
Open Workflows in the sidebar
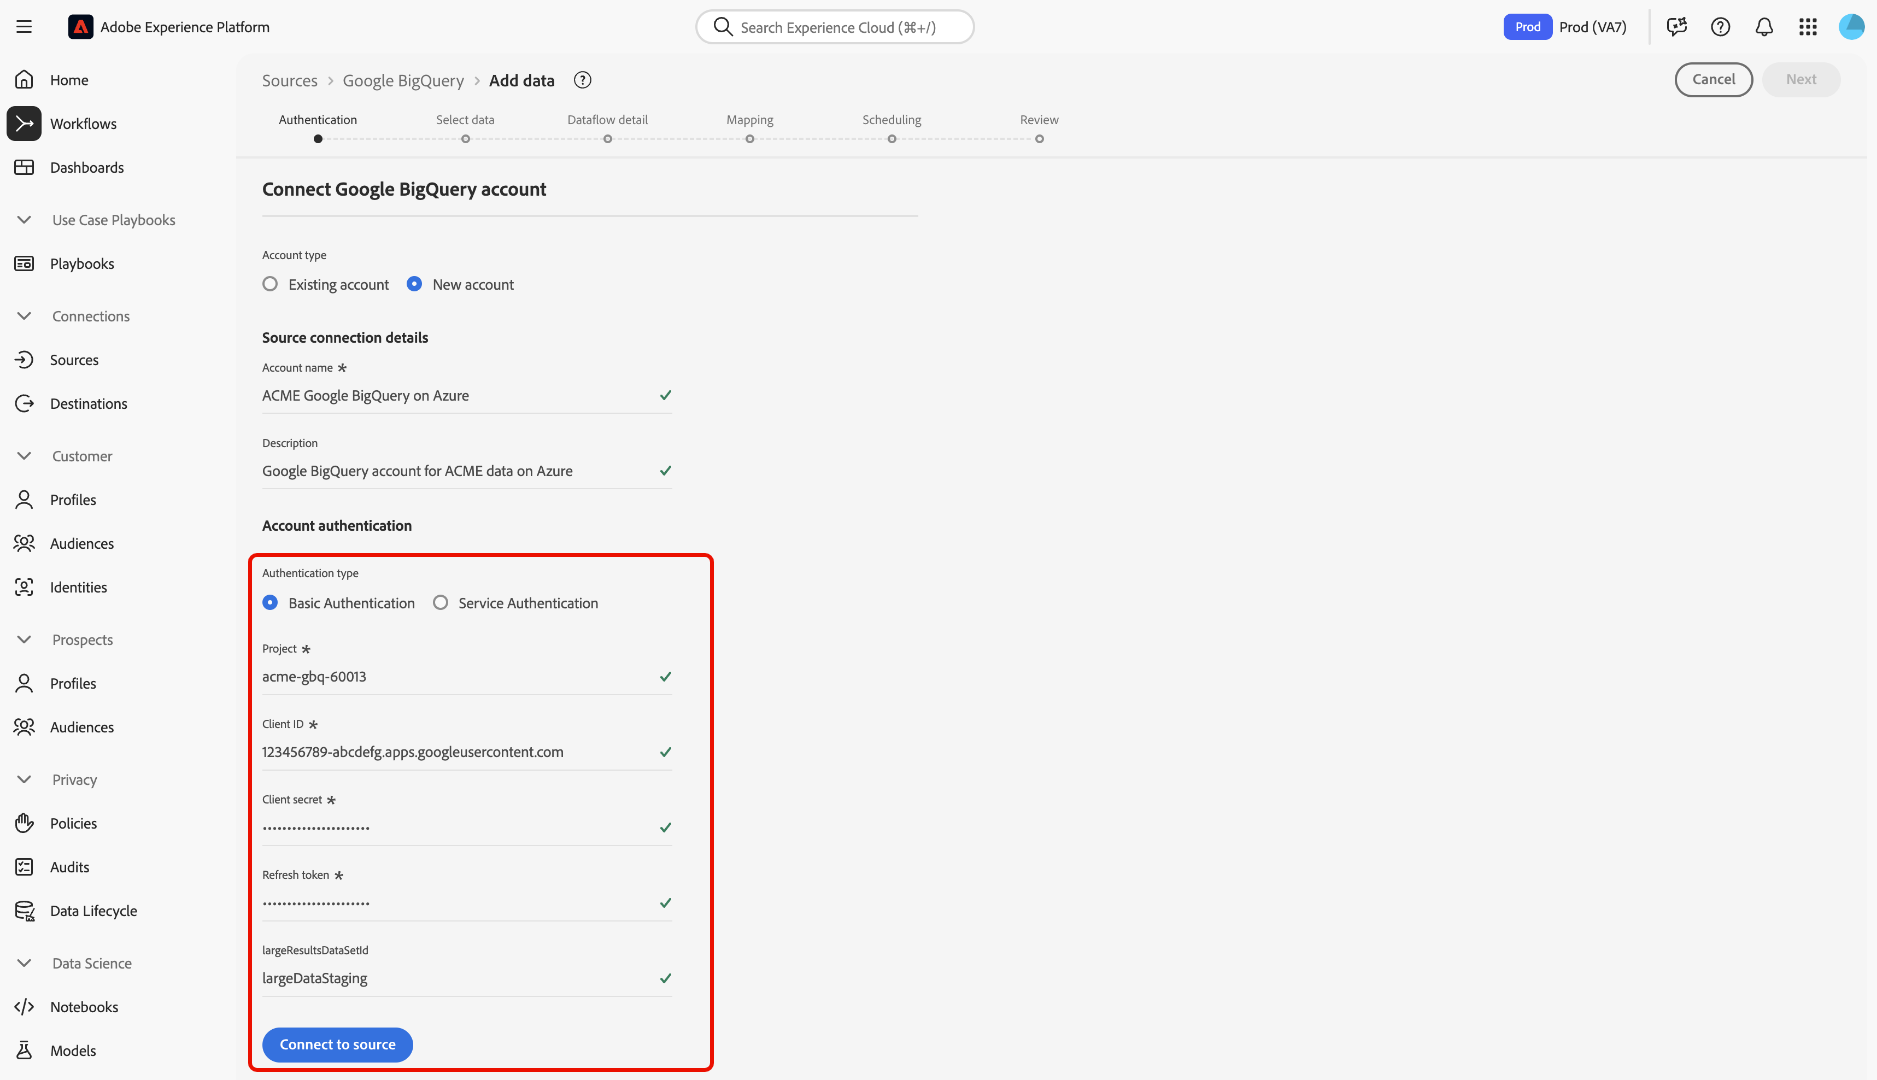pos(83,124)
